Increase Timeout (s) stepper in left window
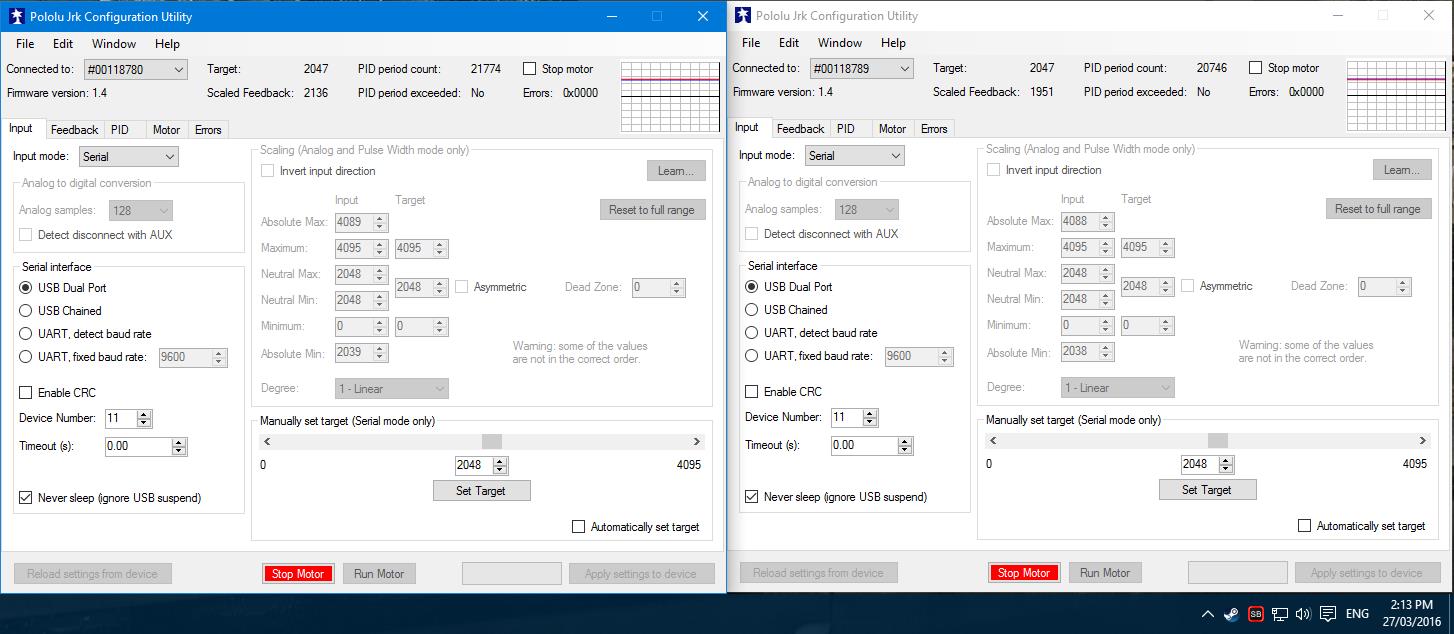The width and height of the screenshot is (1454, 634). (x=179, y=443)
